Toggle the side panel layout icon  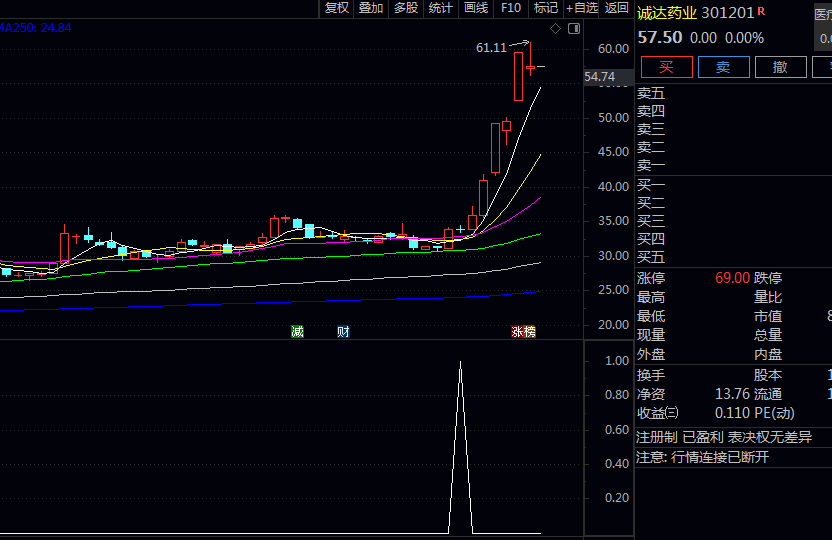coord(574,29)
